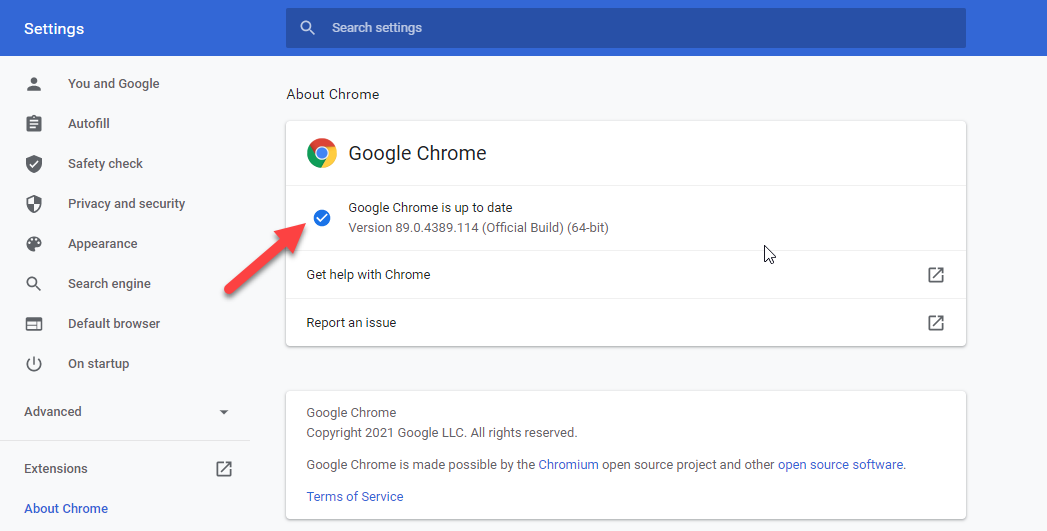Go to the About Chrome menu item
This screenshot has width=1047, height=531.
click(66, 508)
